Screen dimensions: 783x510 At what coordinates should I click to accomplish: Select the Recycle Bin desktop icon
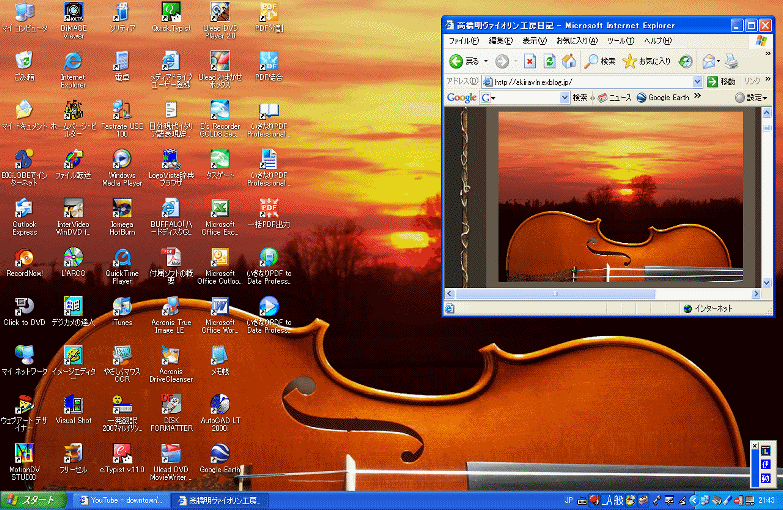[24, 66]
